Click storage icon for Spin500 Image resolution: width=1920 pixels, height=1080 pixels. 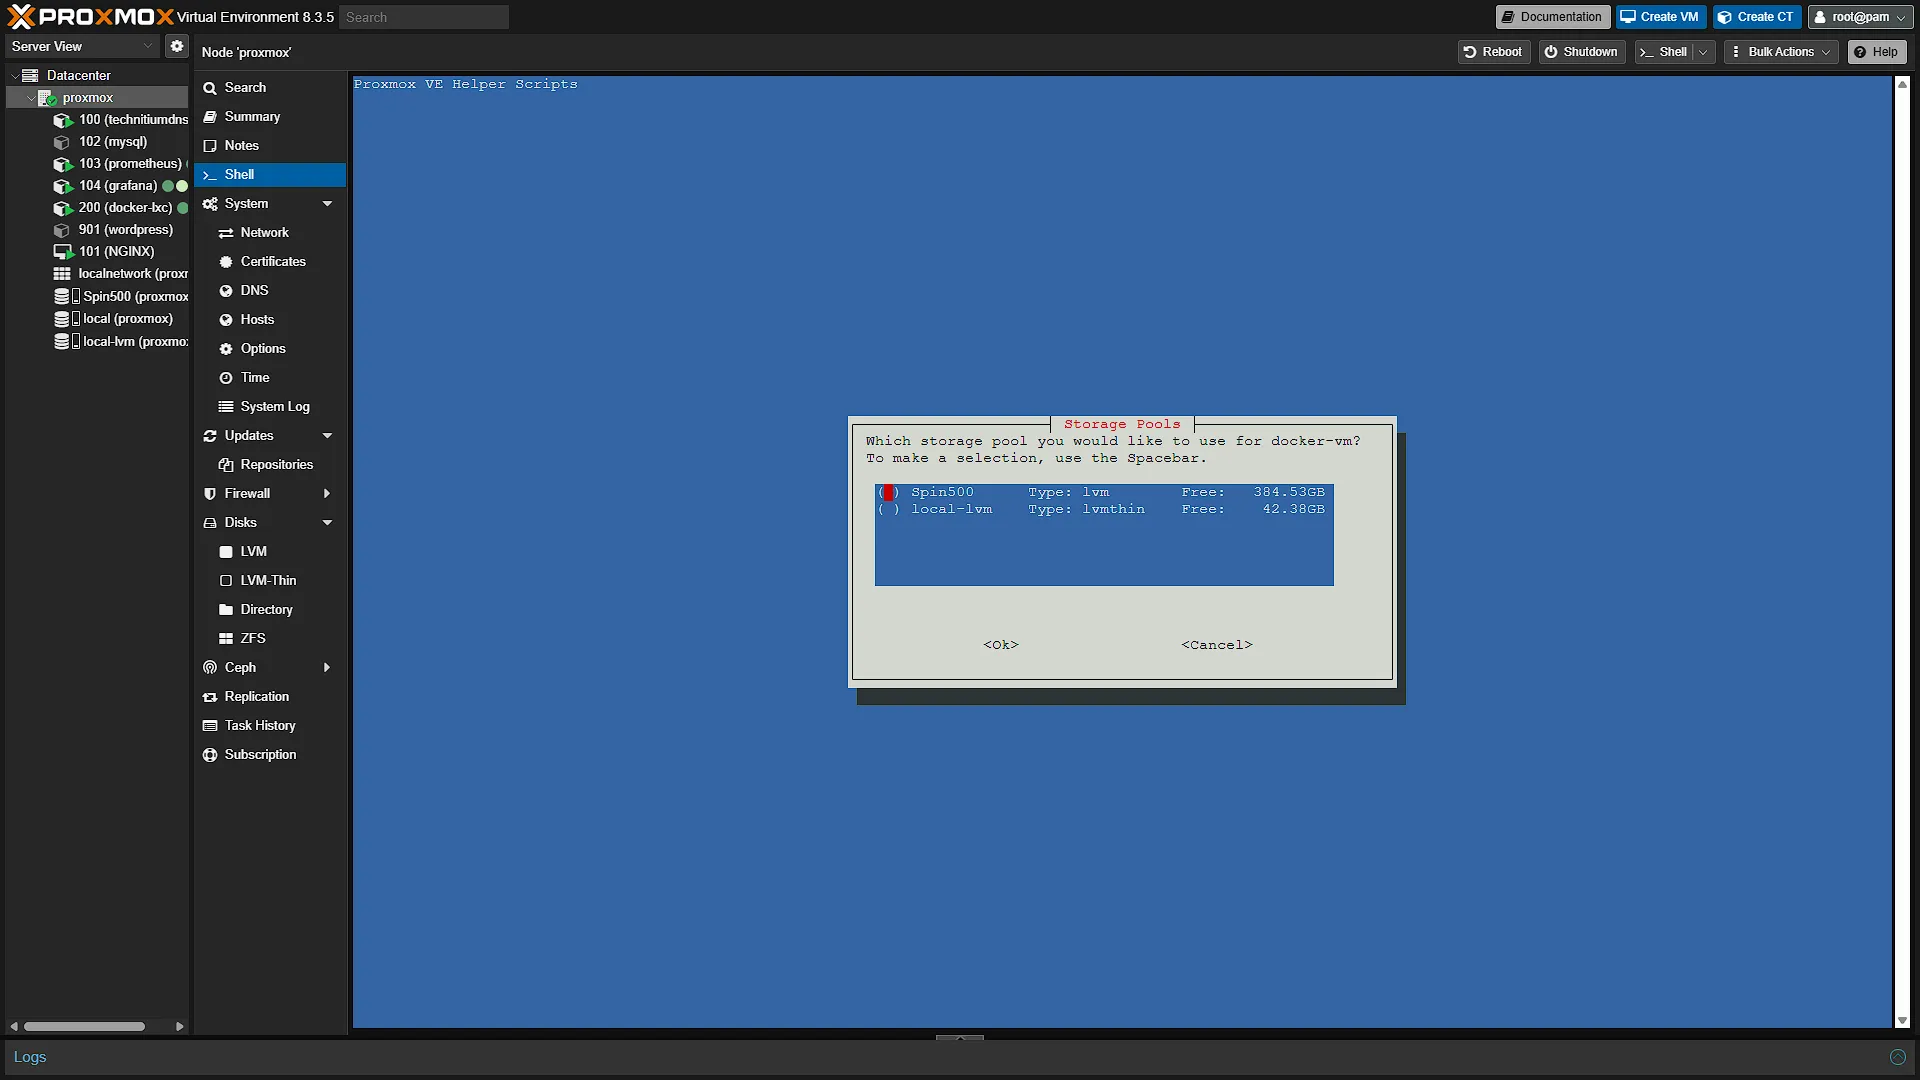66,296
